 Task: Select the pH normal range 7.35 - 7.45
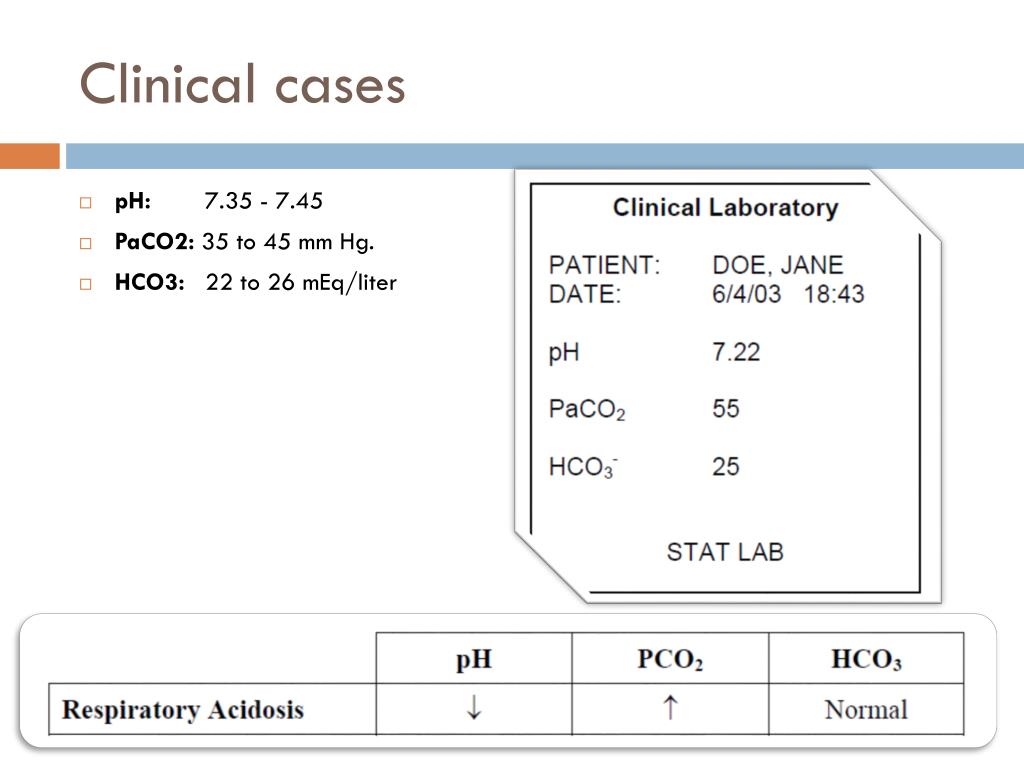click(263, 201)
